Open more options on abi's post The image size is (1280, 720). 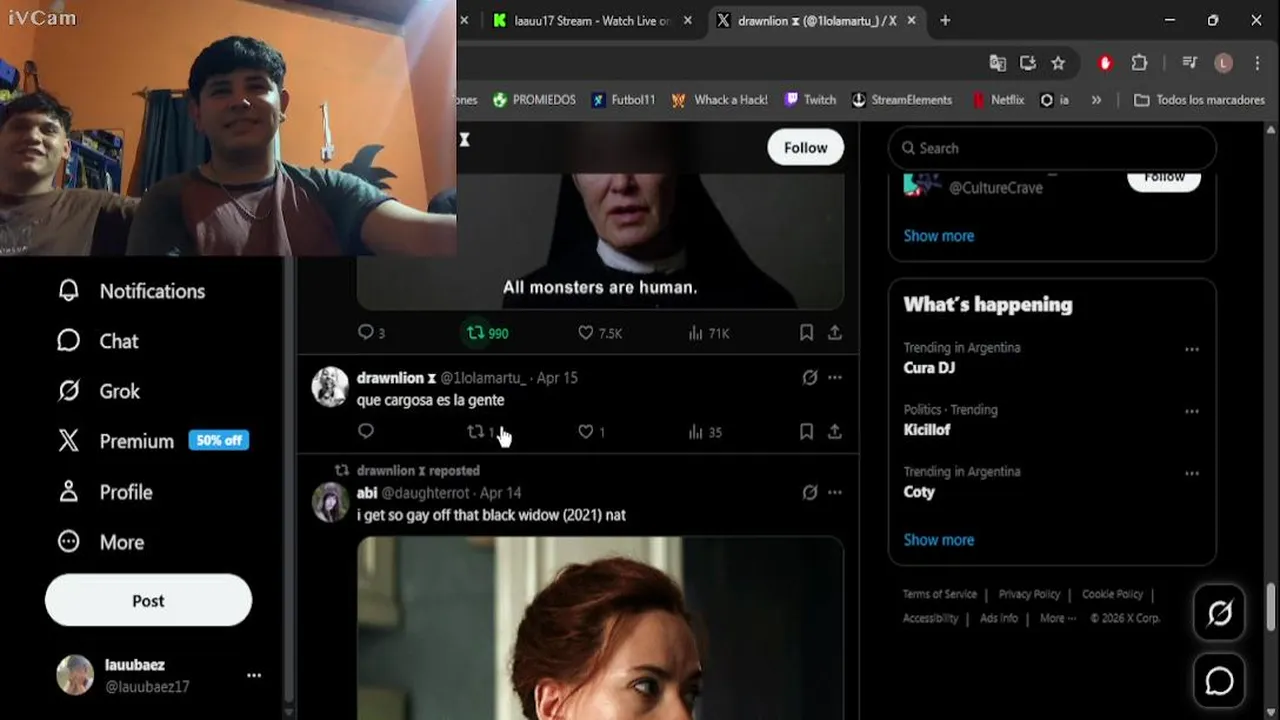(835, 492)
